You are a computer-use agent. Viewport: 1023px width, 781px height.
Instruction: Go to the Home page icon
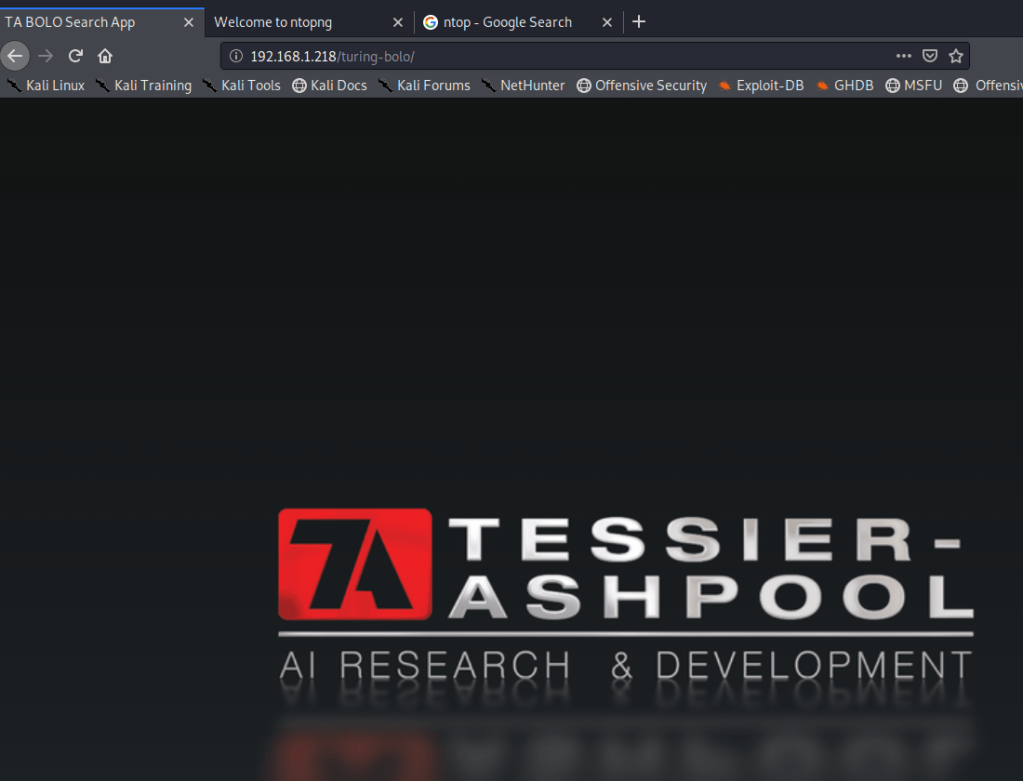tap(105, 56)
